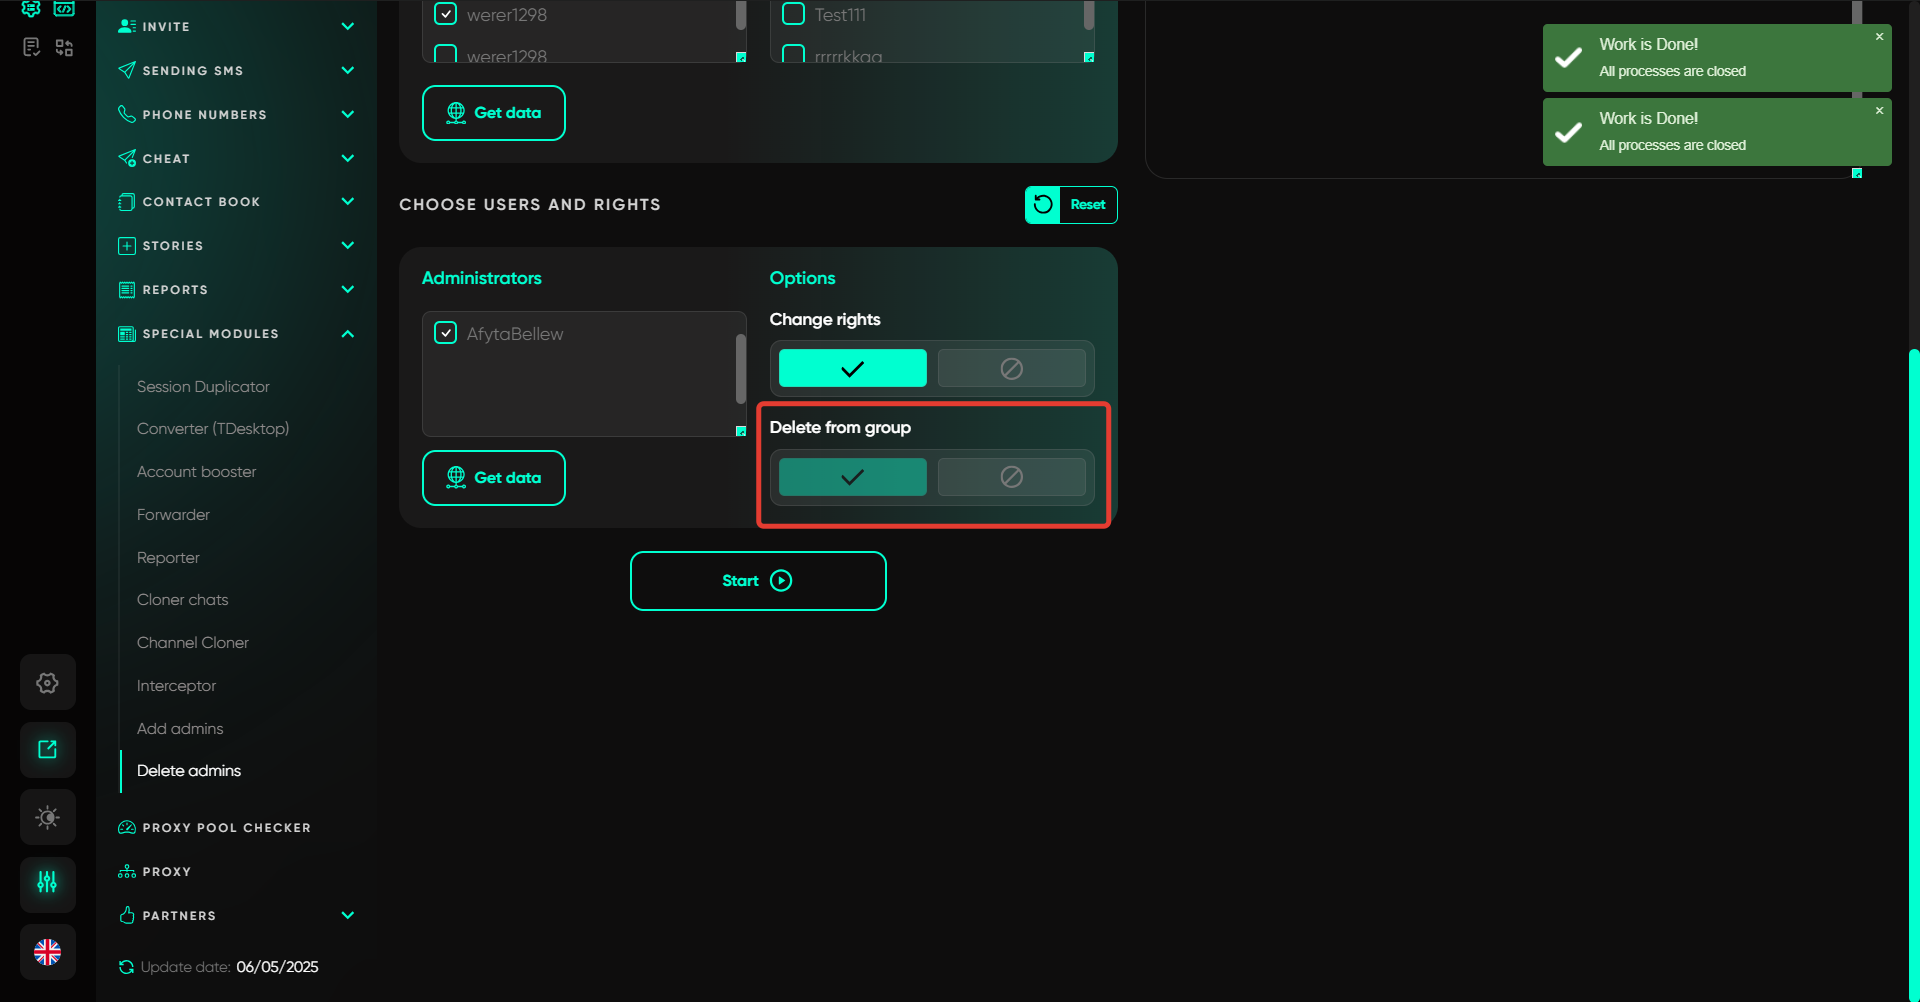Click Reset button for users and rights
1920x1002 pixels.
point(1071,205)
